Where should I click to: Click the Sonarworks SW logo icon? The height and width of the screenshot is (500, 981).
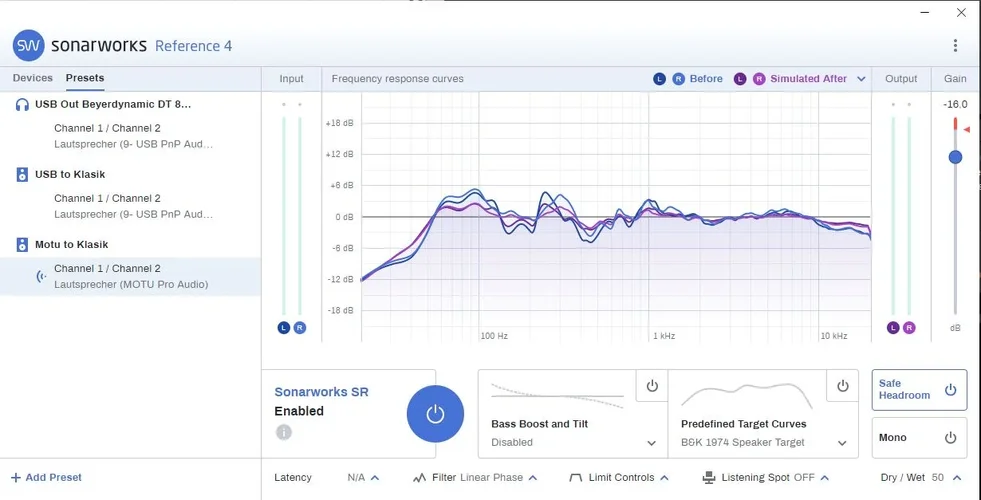tap(28, 46)
